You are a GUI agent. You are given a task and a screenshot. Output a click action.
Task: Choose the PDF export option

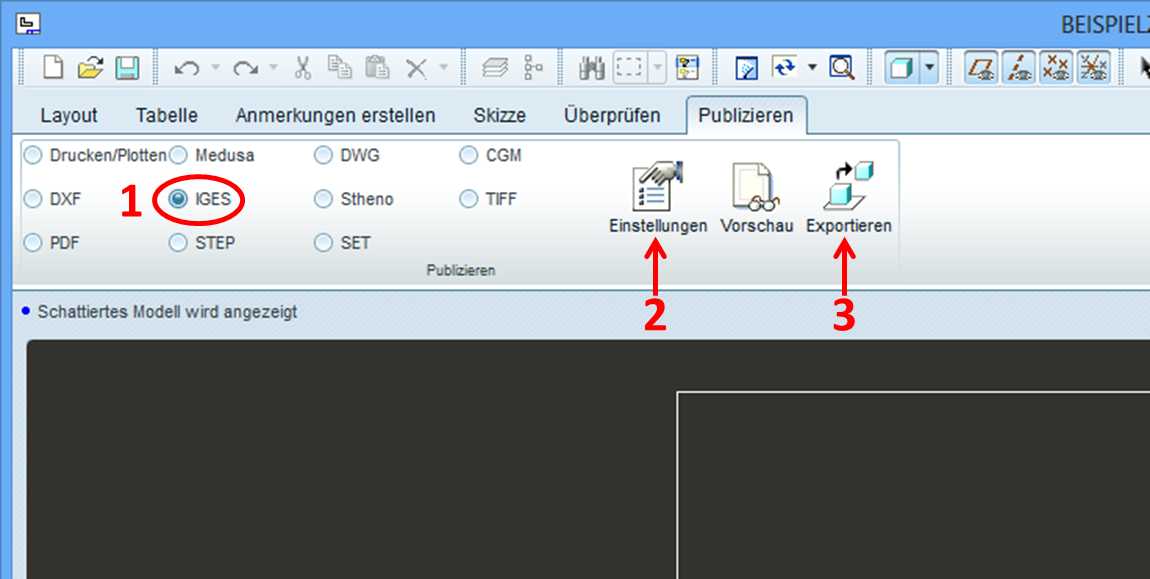tap(34, 243)
